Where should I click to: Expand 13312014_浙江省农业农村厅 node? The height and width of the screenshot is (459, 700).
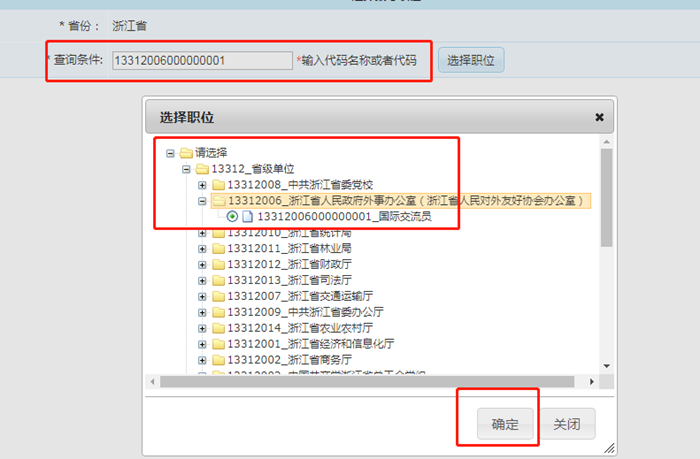click(202, 328)
